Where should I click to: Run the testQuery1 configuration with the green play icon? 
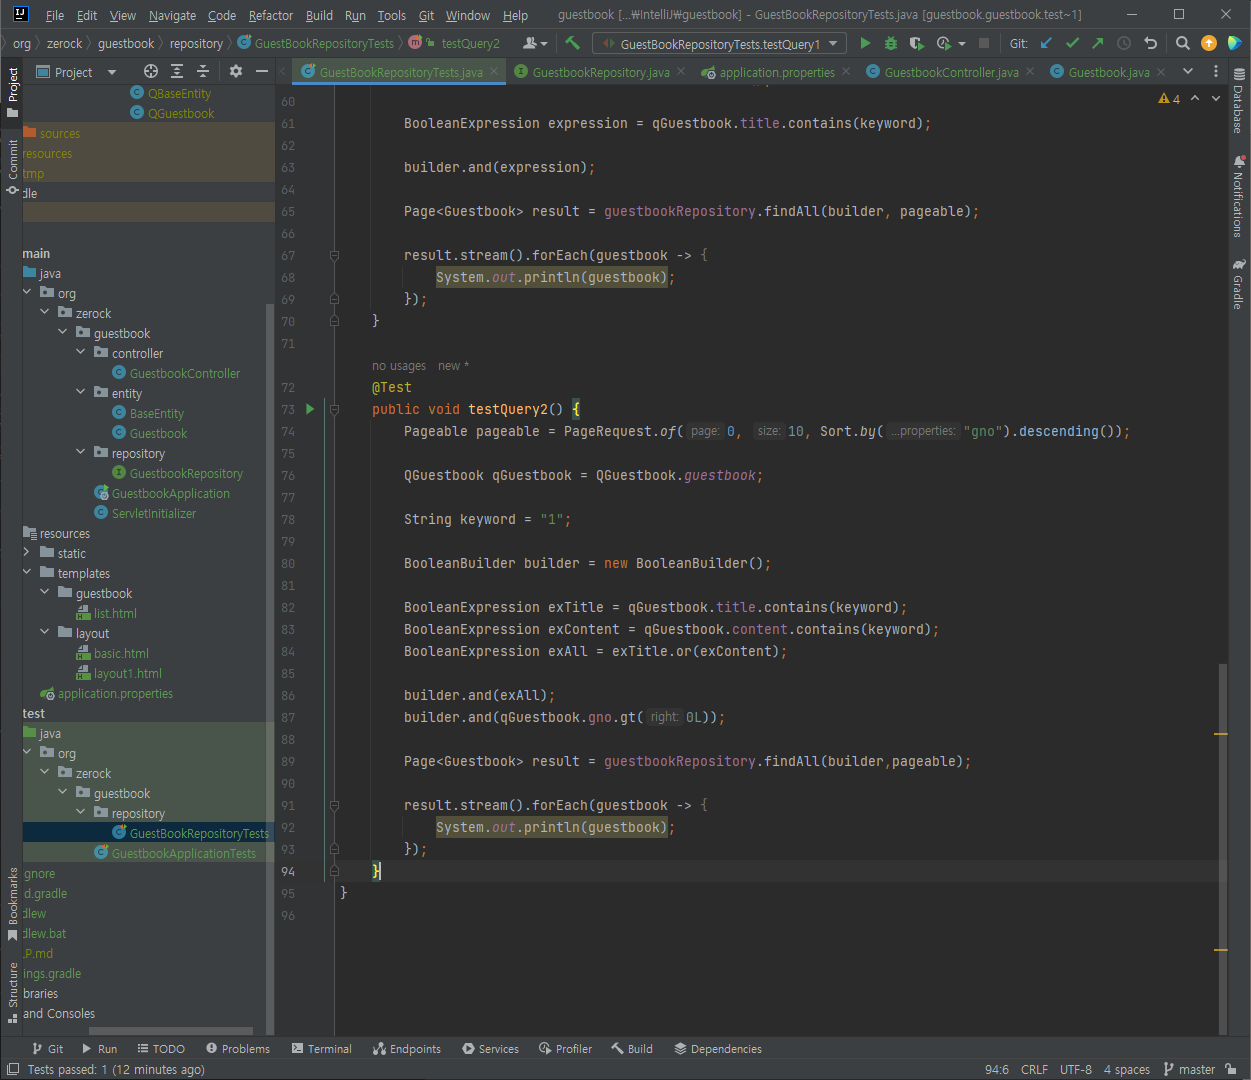865,43
